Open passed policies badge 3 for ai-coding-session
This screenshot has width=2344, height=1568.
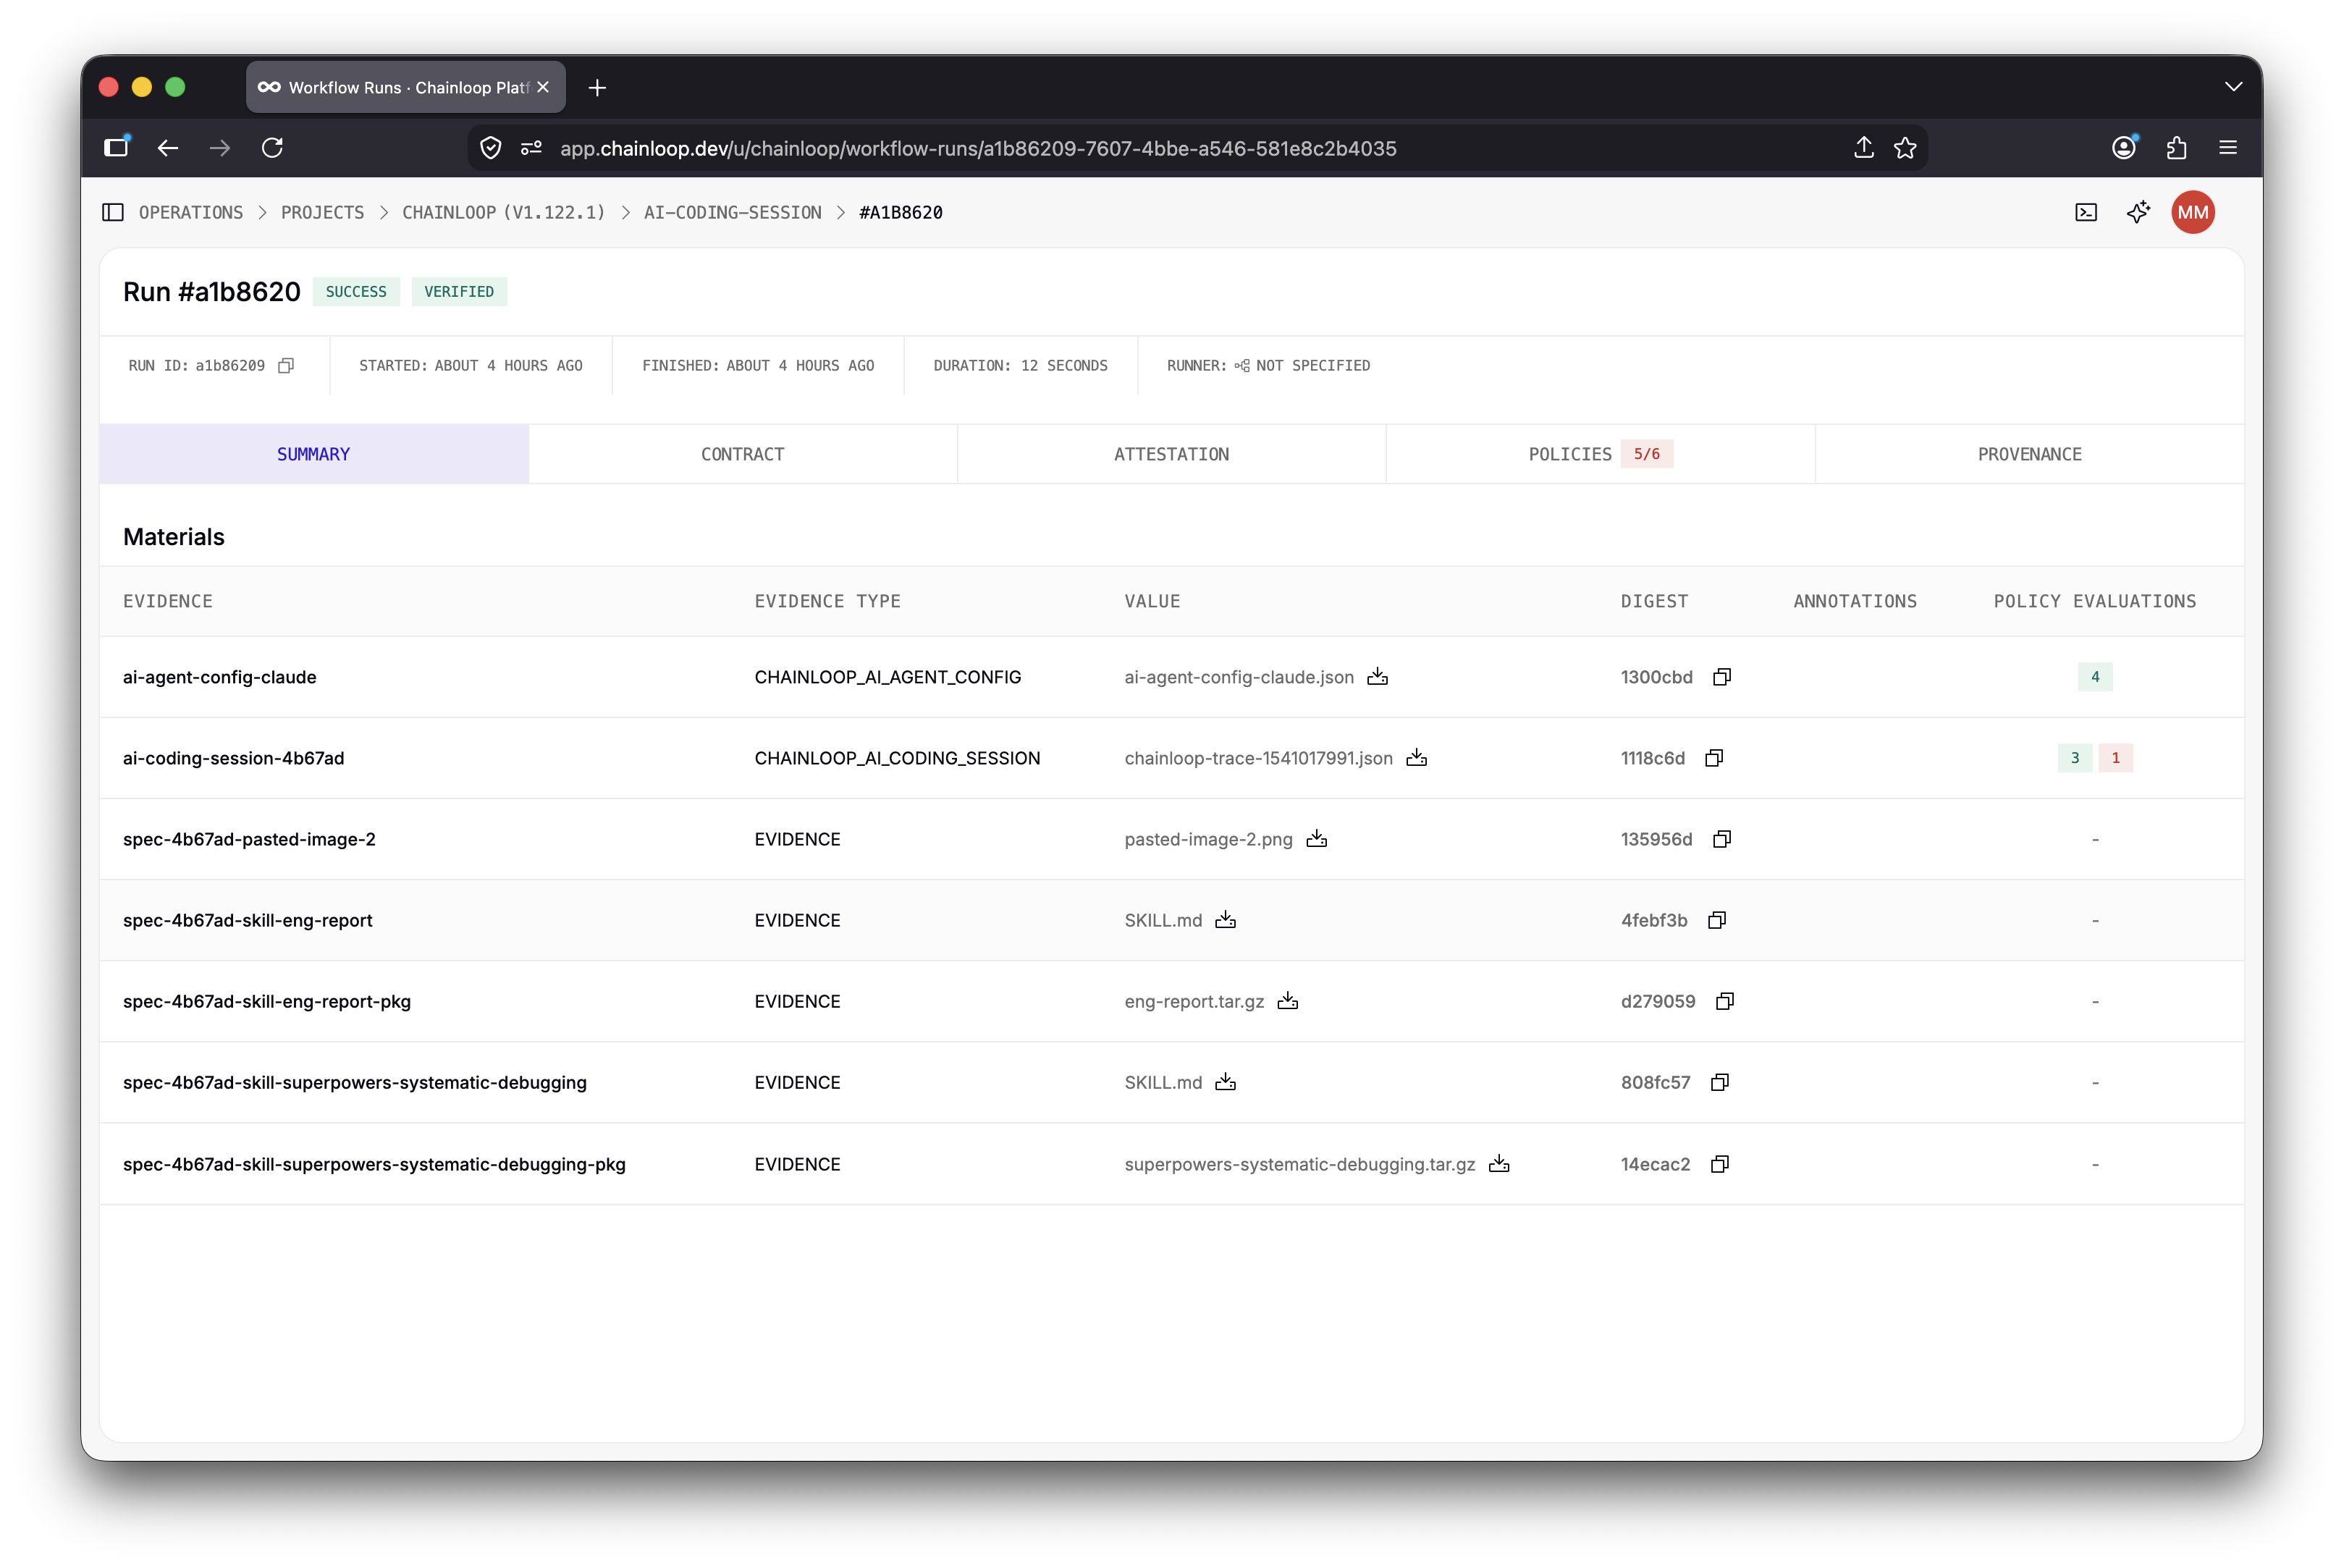2074,758
